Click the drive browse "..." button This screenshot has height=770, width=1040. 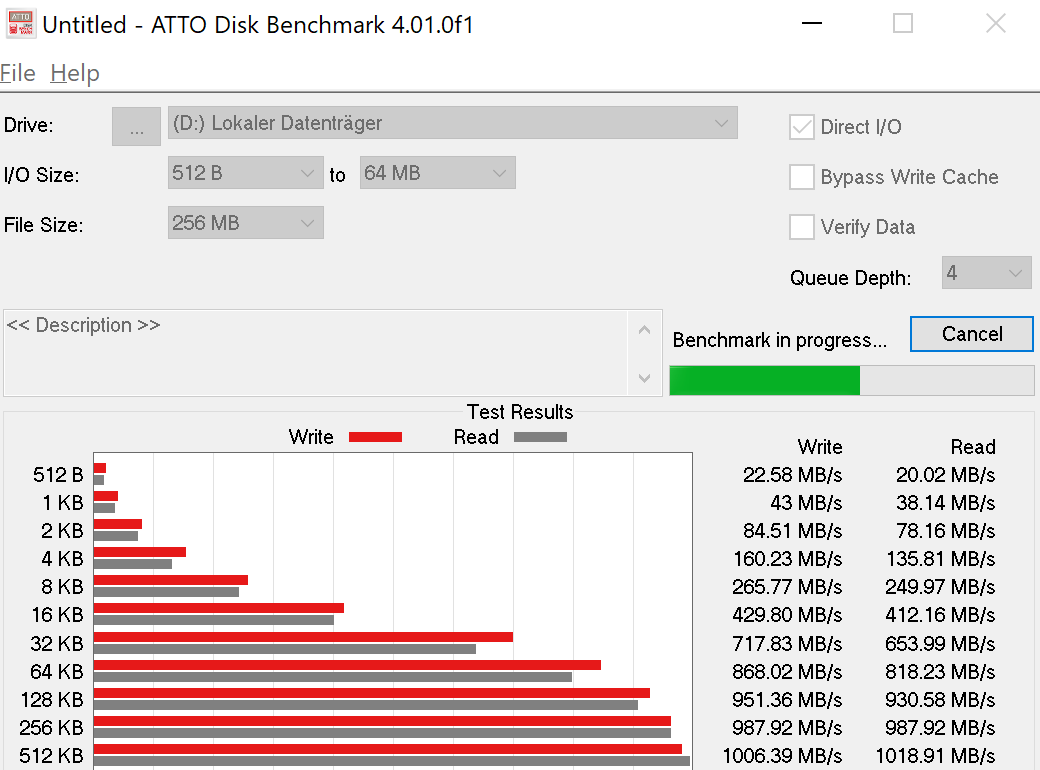click(x=136, y=126)
